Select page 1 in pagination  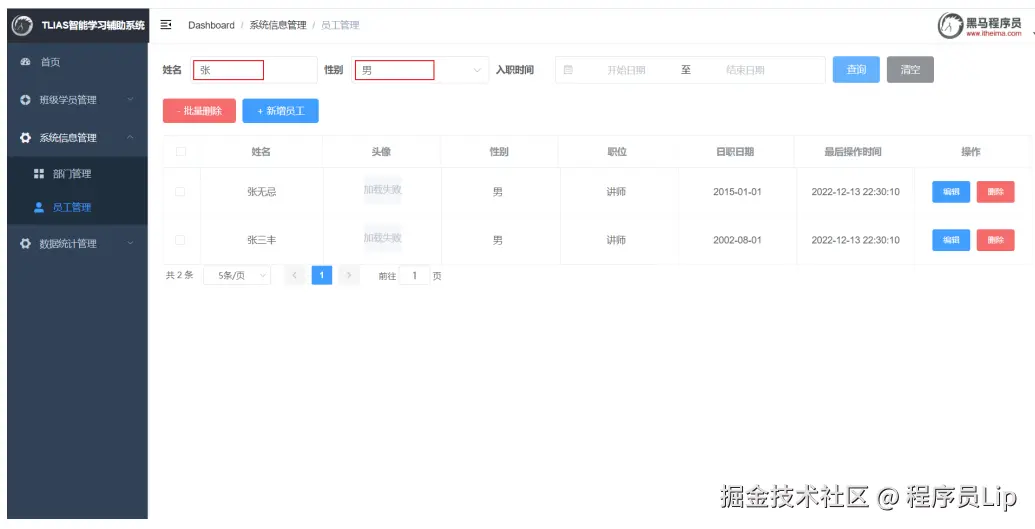(321, 275)
